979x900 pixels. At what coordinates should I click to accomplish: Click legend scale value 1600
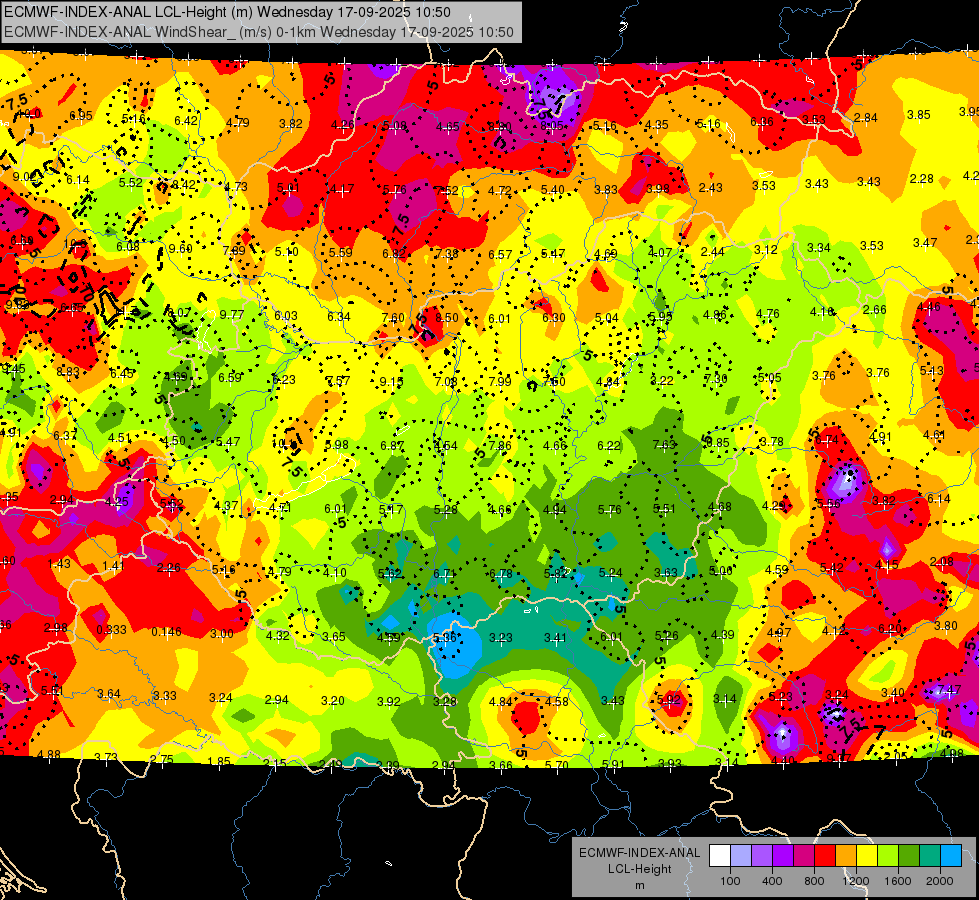click(x=898, y=881)
